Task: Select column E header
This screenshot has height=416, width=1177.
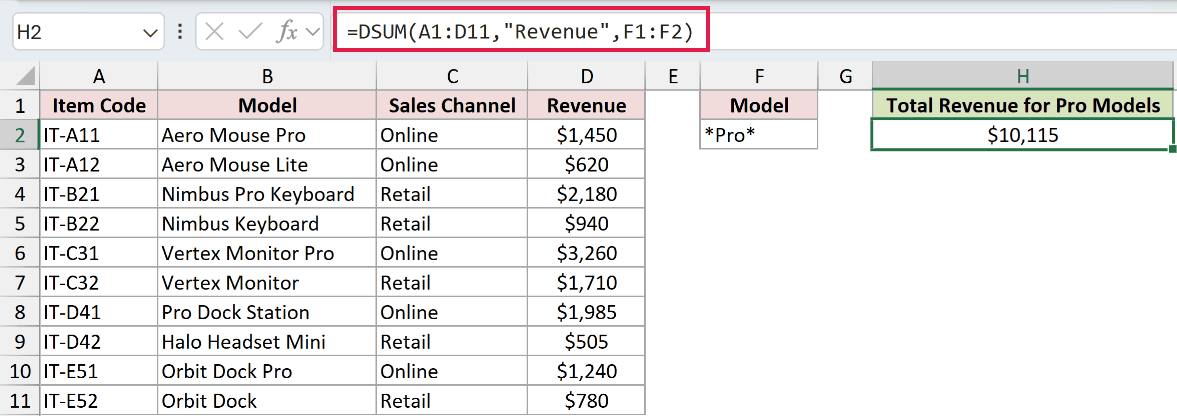Action: coord(672,76)
